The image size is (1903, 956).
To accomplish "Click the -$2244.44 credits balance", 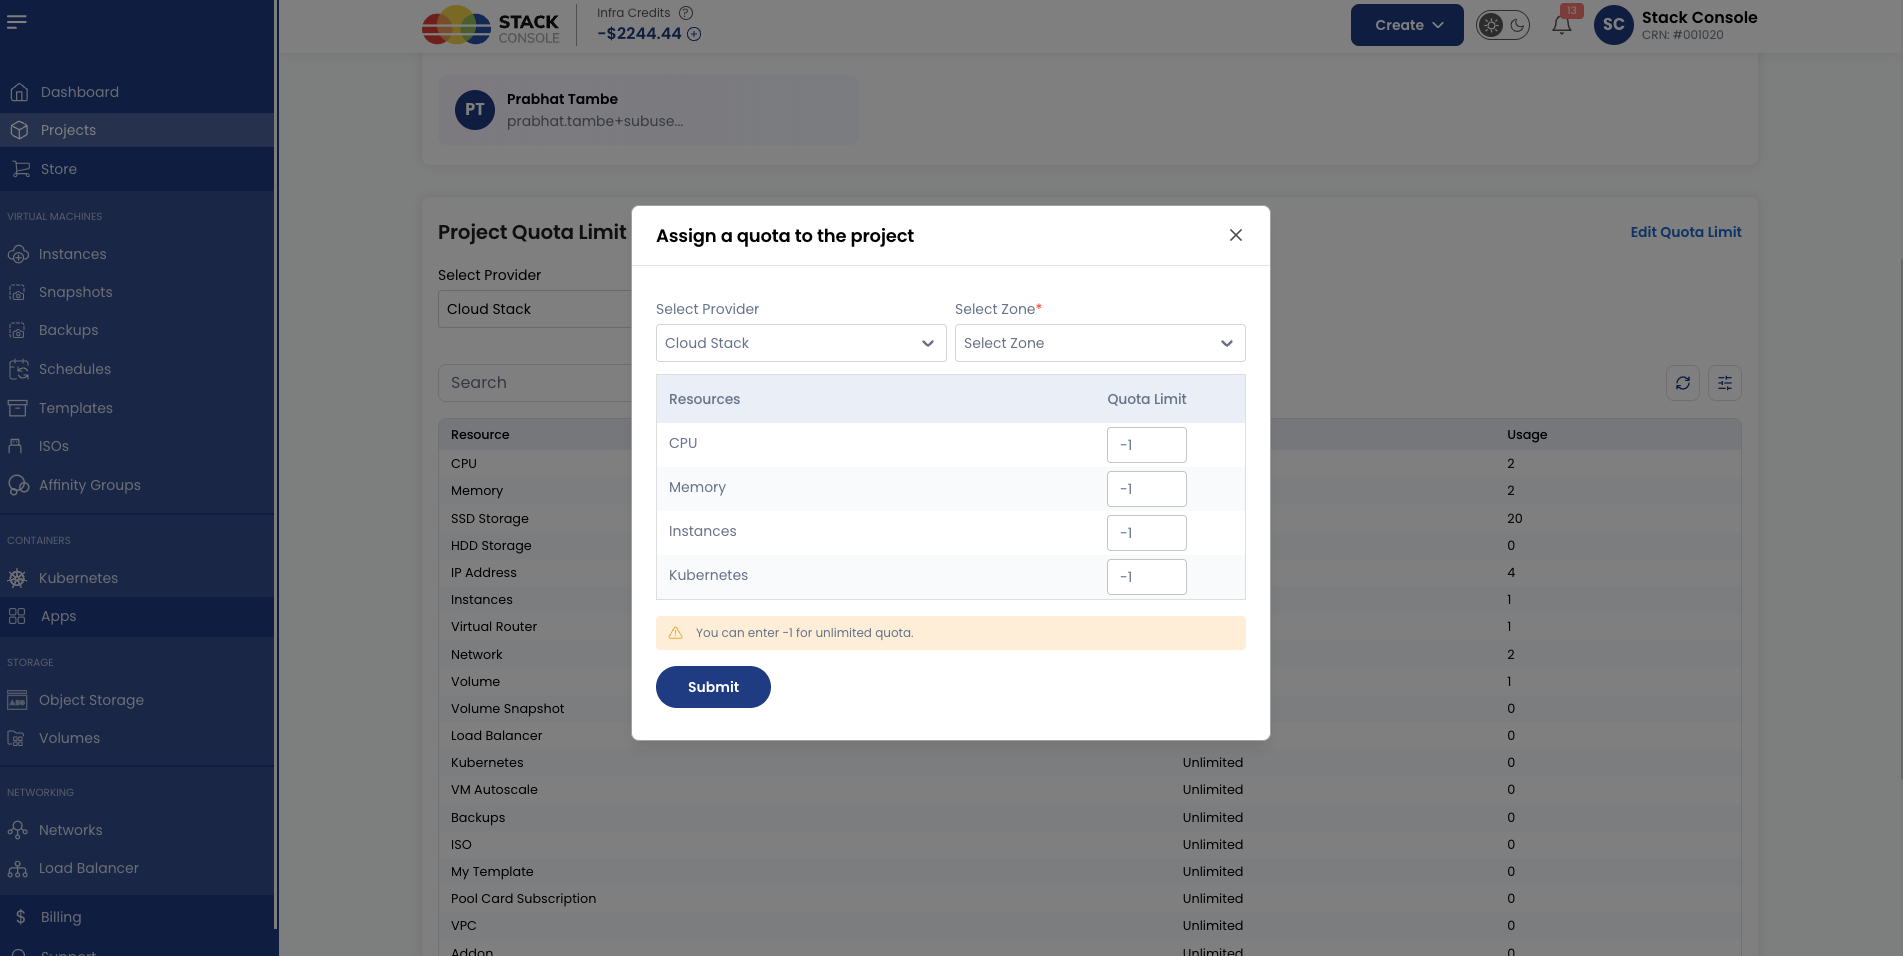I will [639, 33].
